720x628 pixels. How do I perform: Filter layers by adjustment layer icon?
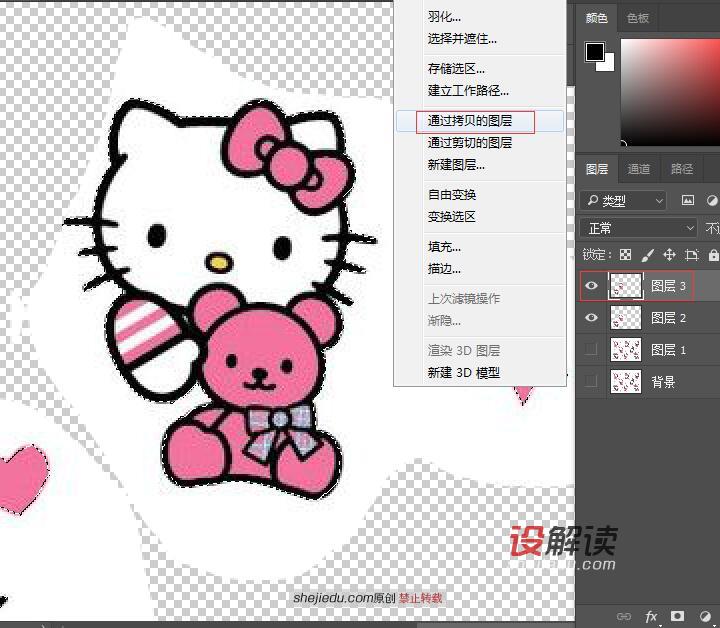(713, 200)
